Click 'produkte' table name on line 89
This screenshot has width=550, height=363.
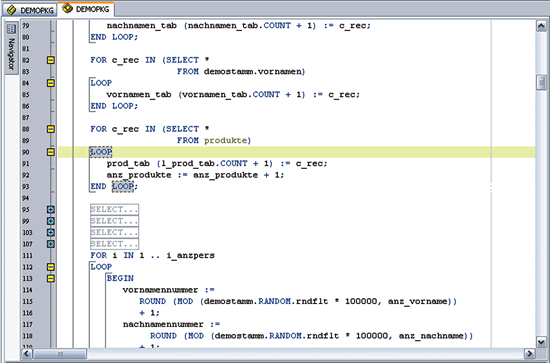point(226,140)
